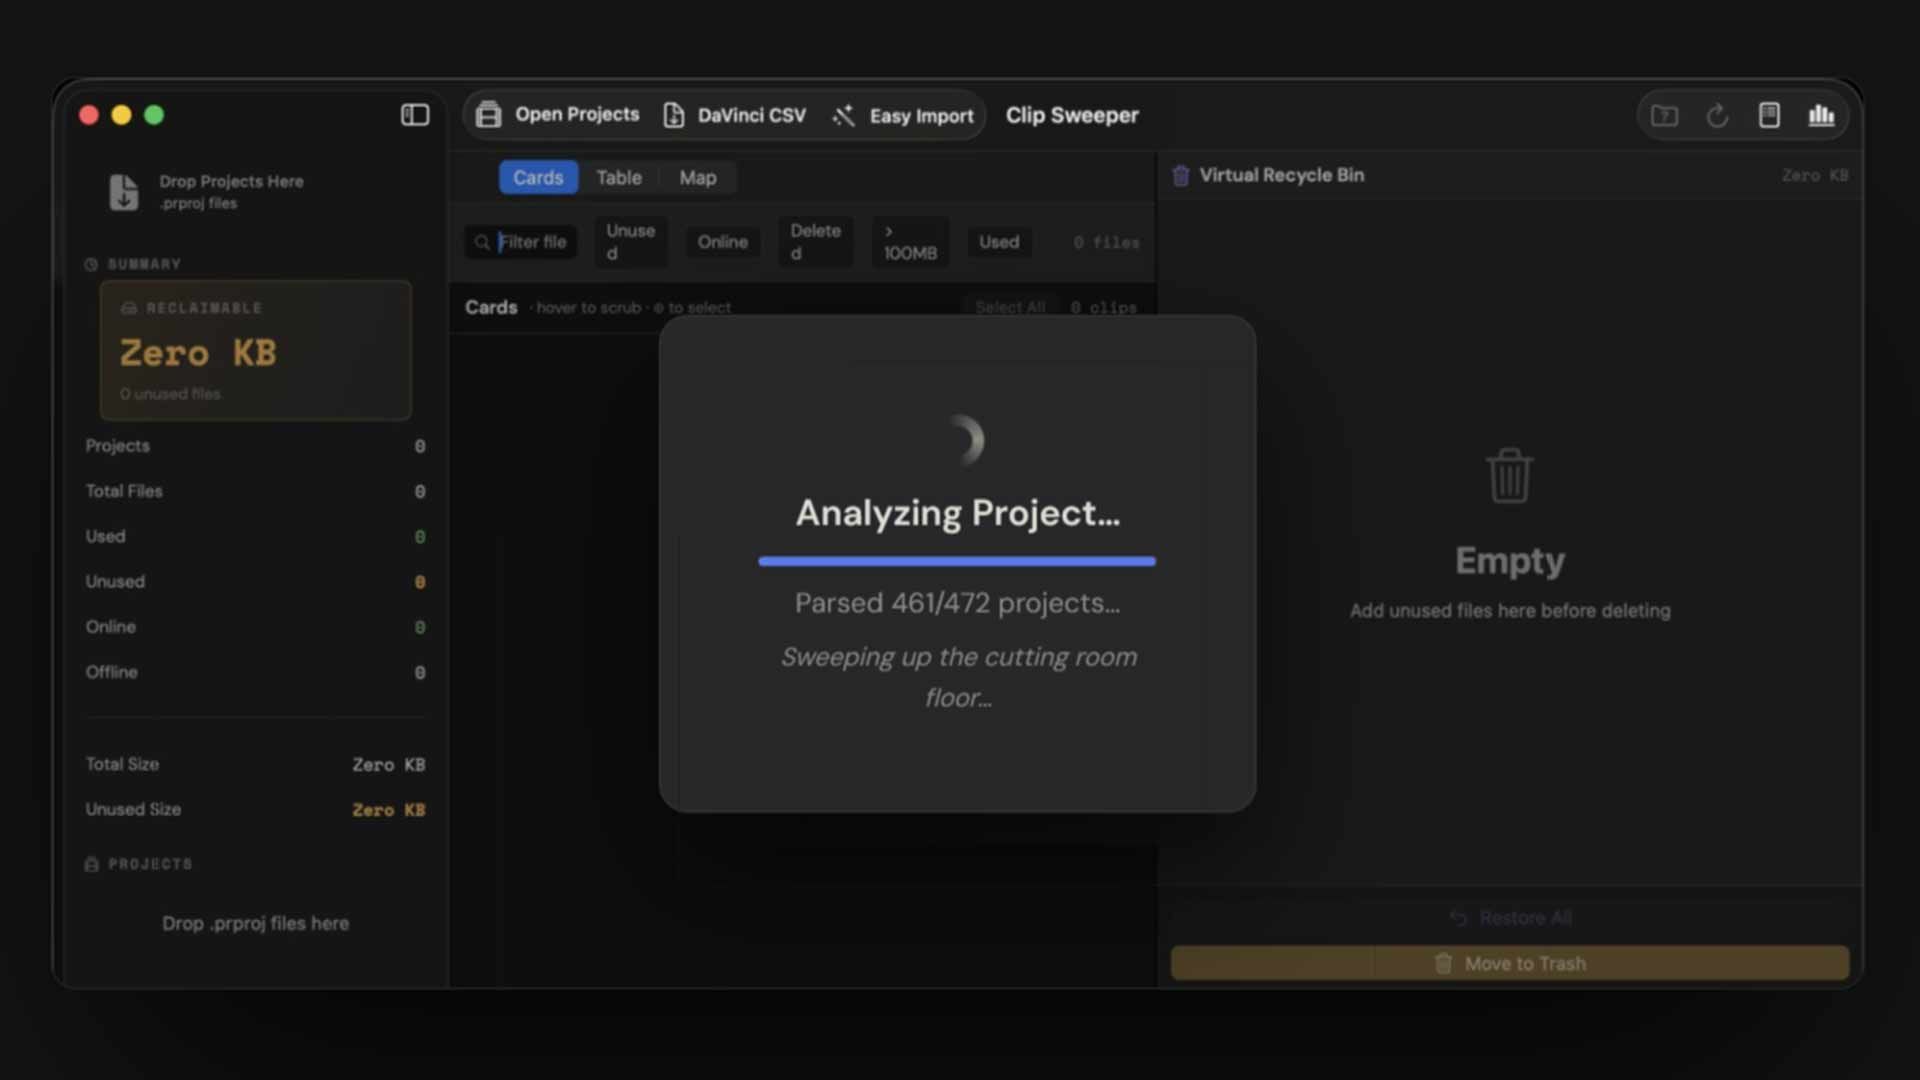
Task: Click the Filter file search field
Action: (x=521, y=242)
